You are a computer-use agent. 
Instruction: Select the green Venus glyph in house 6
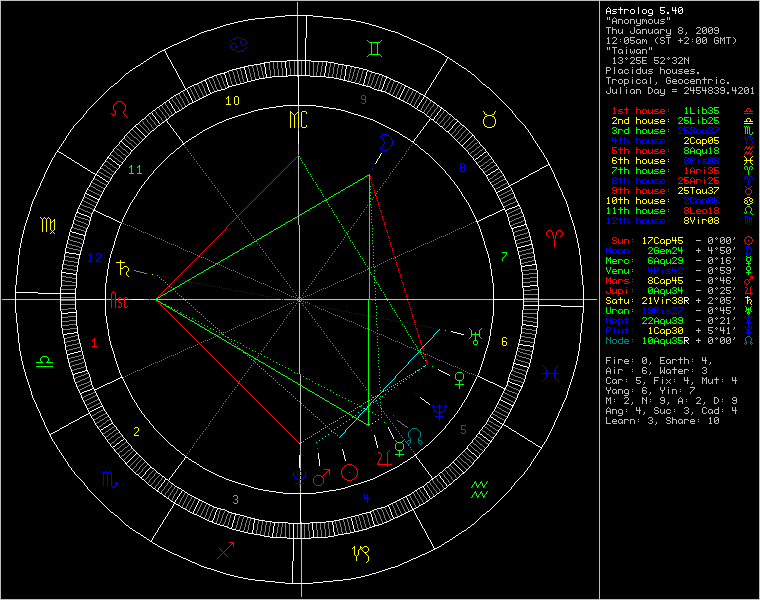(x=460, y=378)
